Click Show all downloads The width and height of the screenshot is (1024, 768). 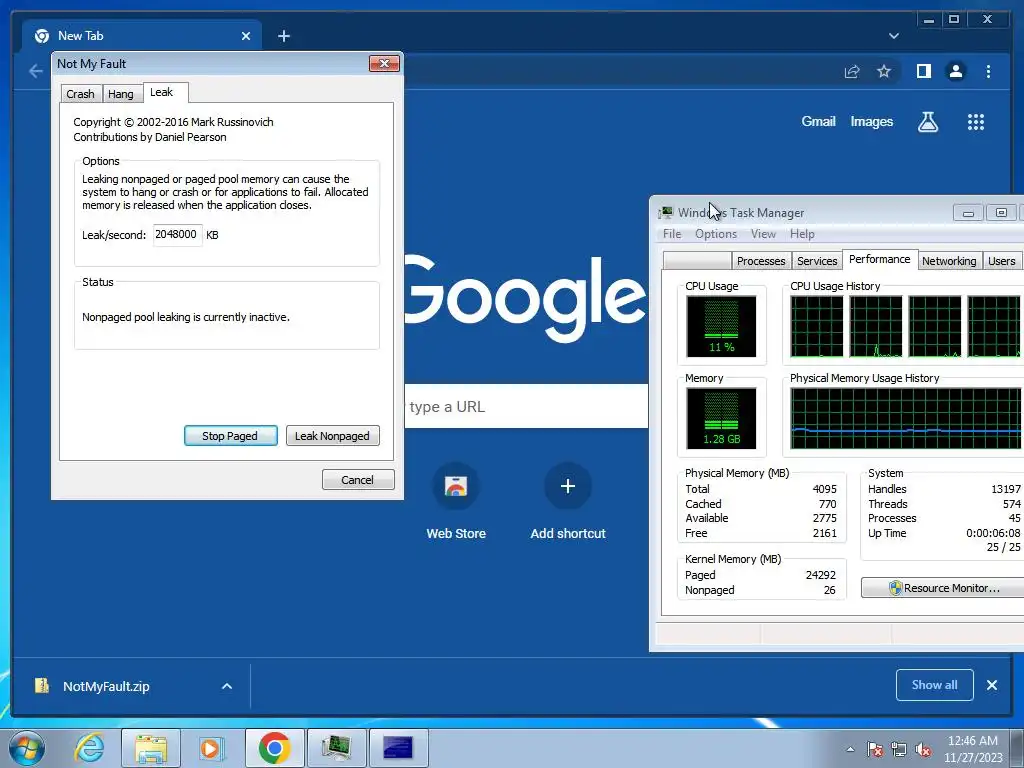point(935,684)
